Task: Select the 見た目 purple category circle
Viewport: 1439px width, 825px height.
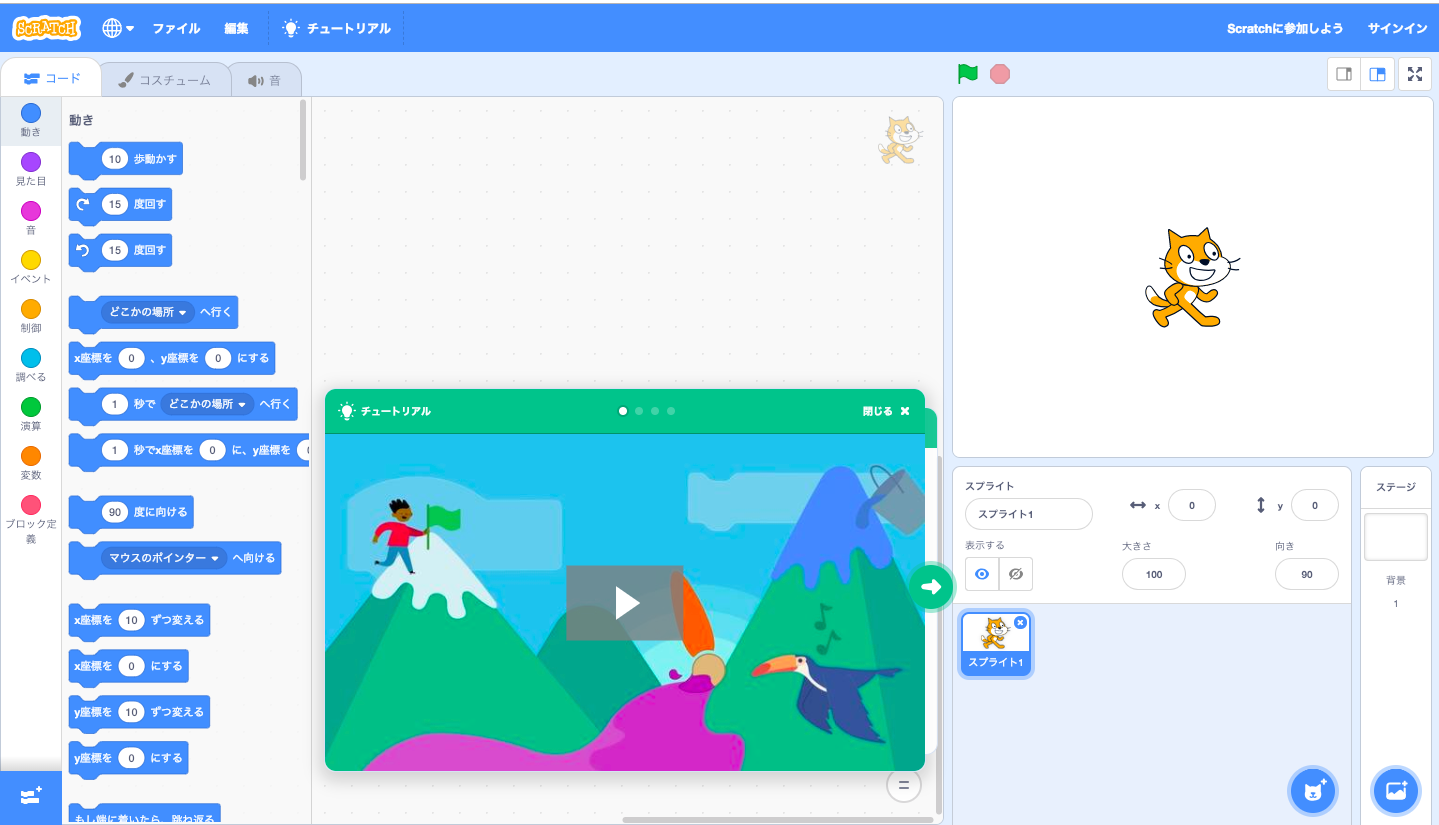Action: pyautogui.click(x=31, y=162)
